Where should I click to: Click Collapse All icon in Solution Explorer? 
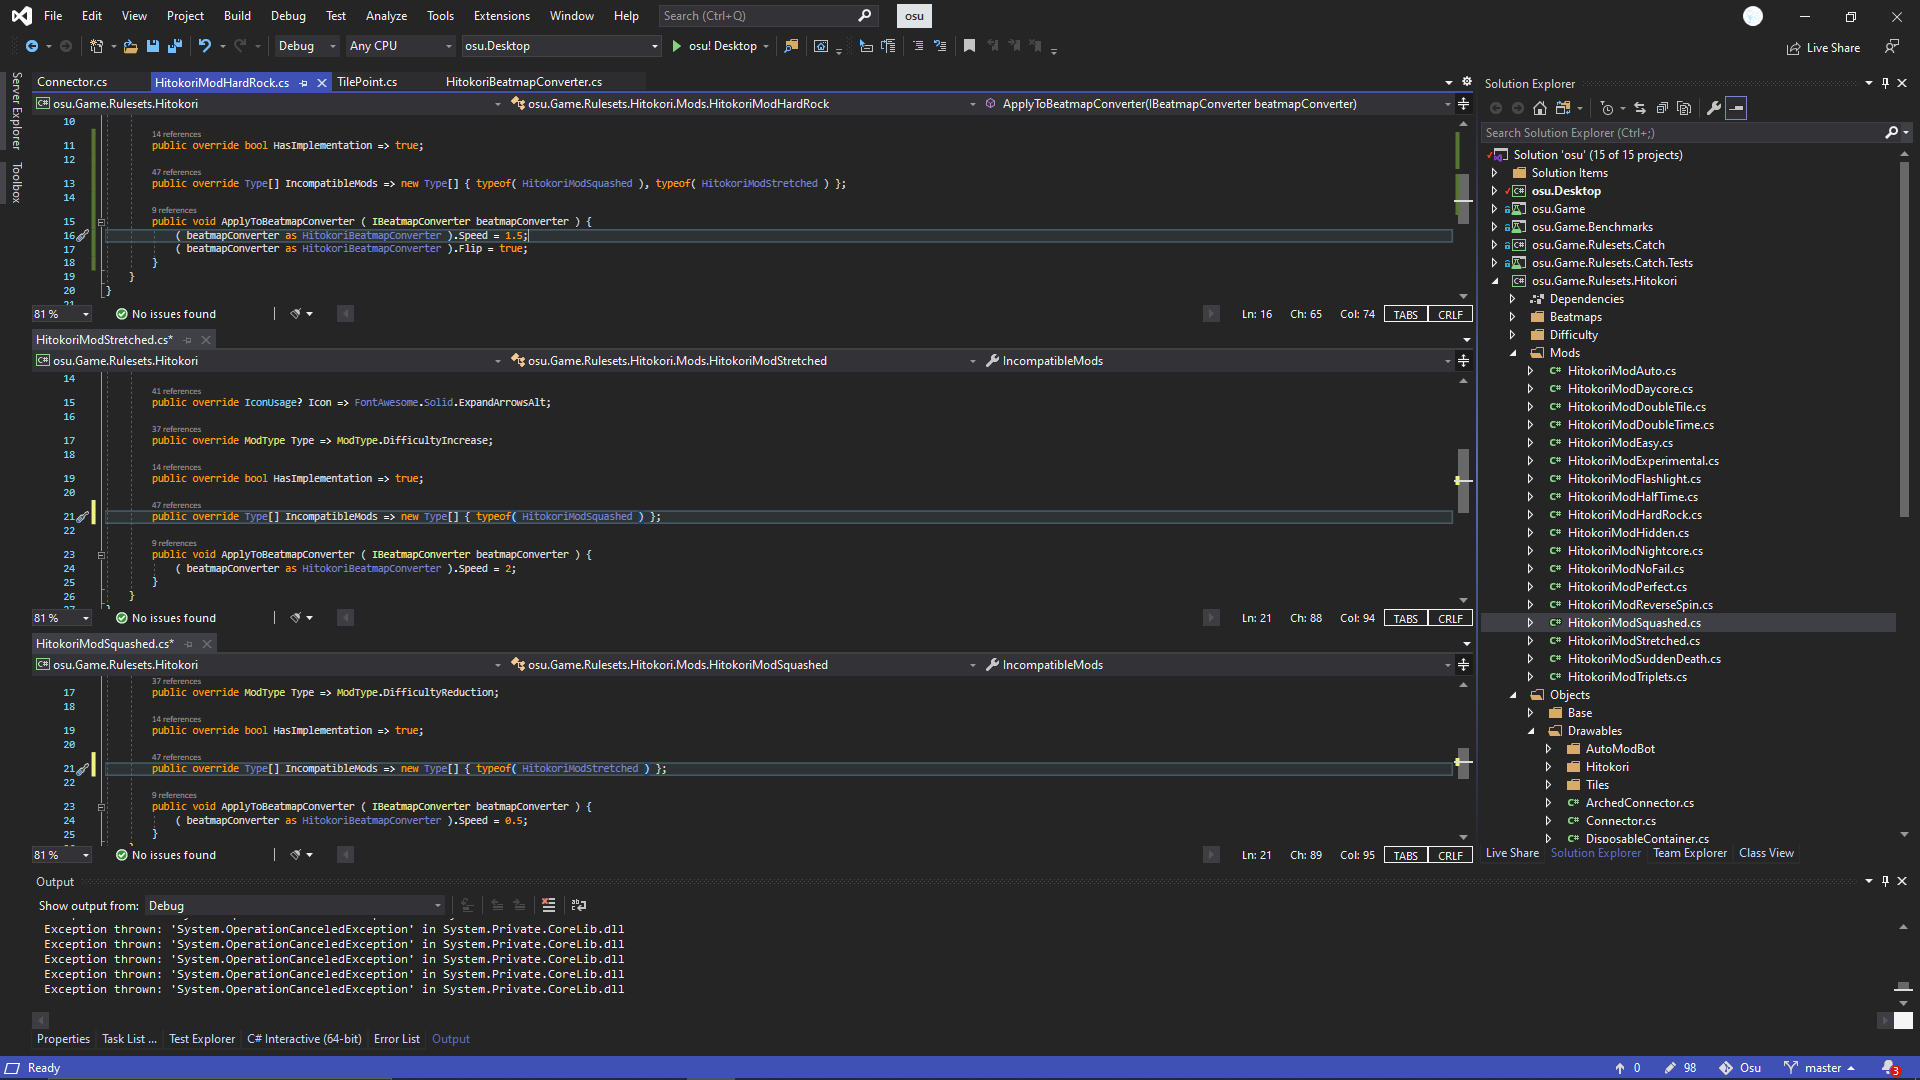pos(1662,108)
